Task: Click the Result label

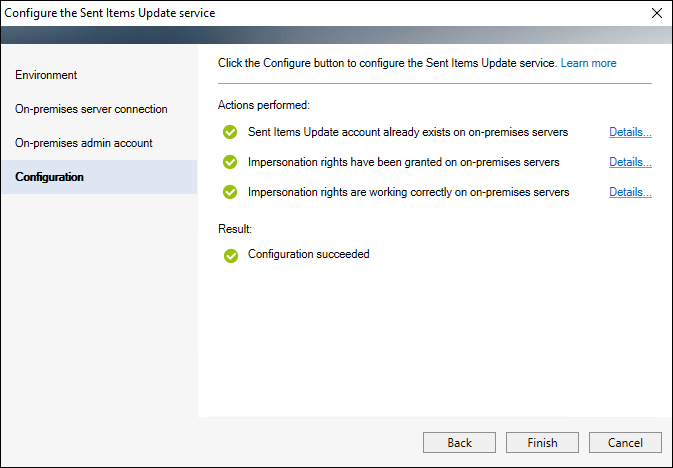Action: point(235,229)
